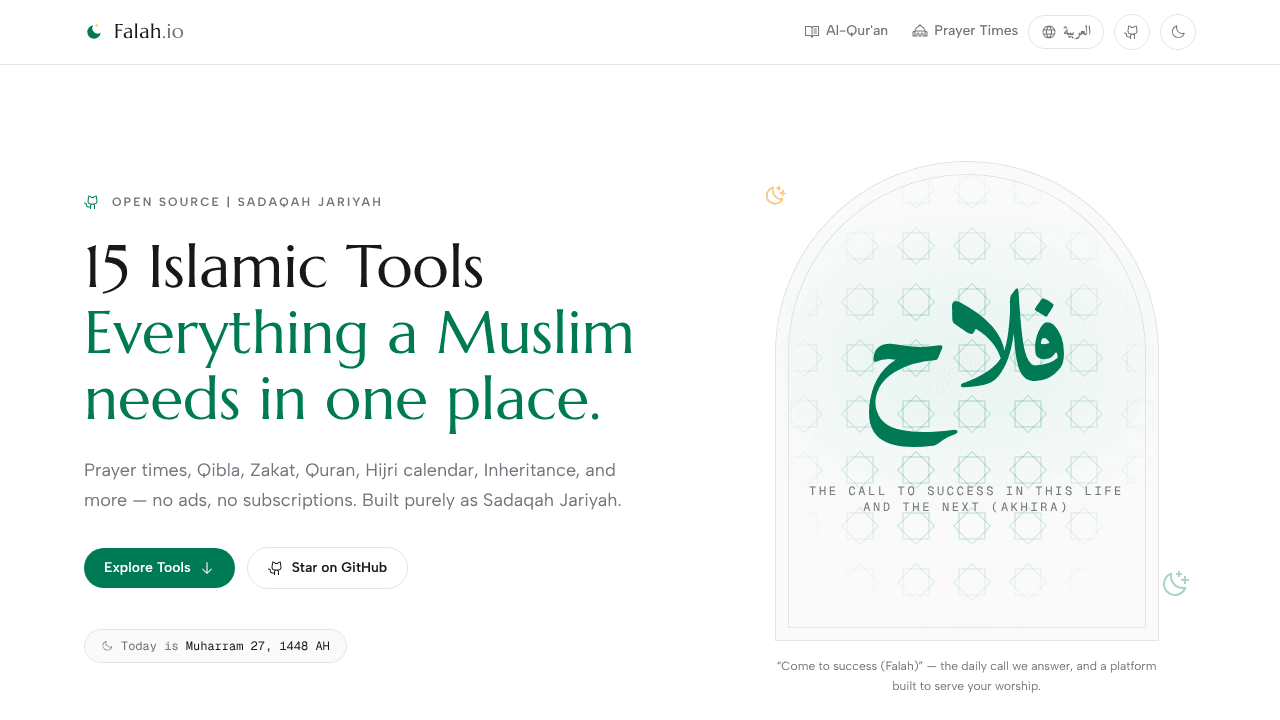Click the mosque icon beside Prayer Times
This screenshot has height=720, width=1280.
tap(920, 31)
